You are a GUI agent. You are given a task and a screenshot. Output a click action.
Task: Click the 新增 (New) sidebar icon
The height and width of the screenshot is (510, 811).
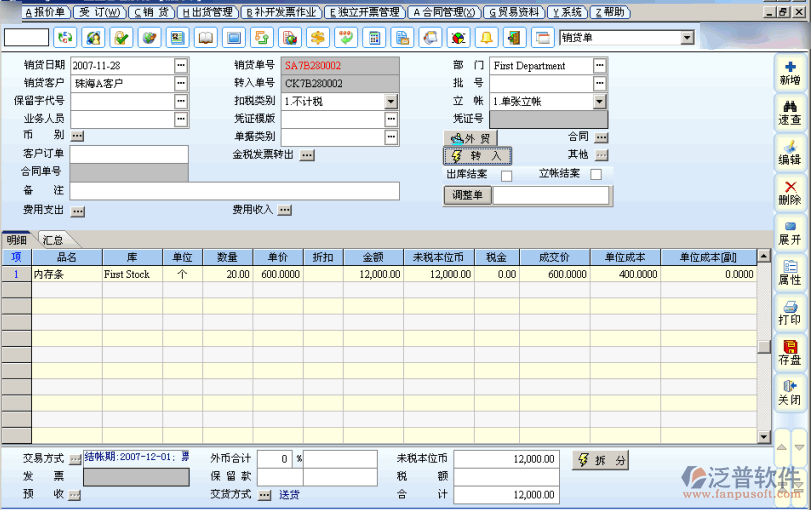(x=790, y=73)
